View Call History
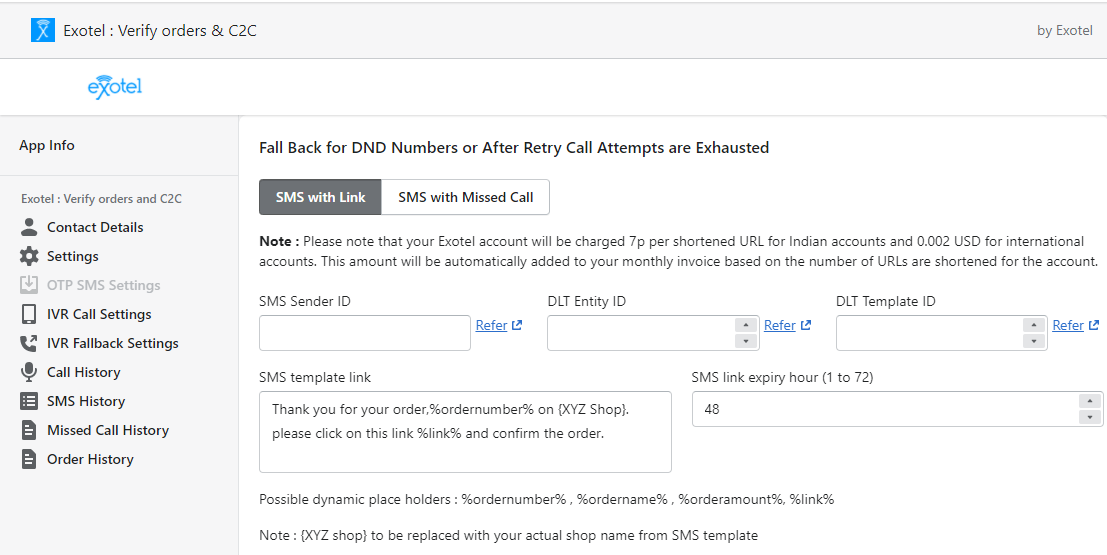Screen dimensions: 1107x555 (83, 372)
